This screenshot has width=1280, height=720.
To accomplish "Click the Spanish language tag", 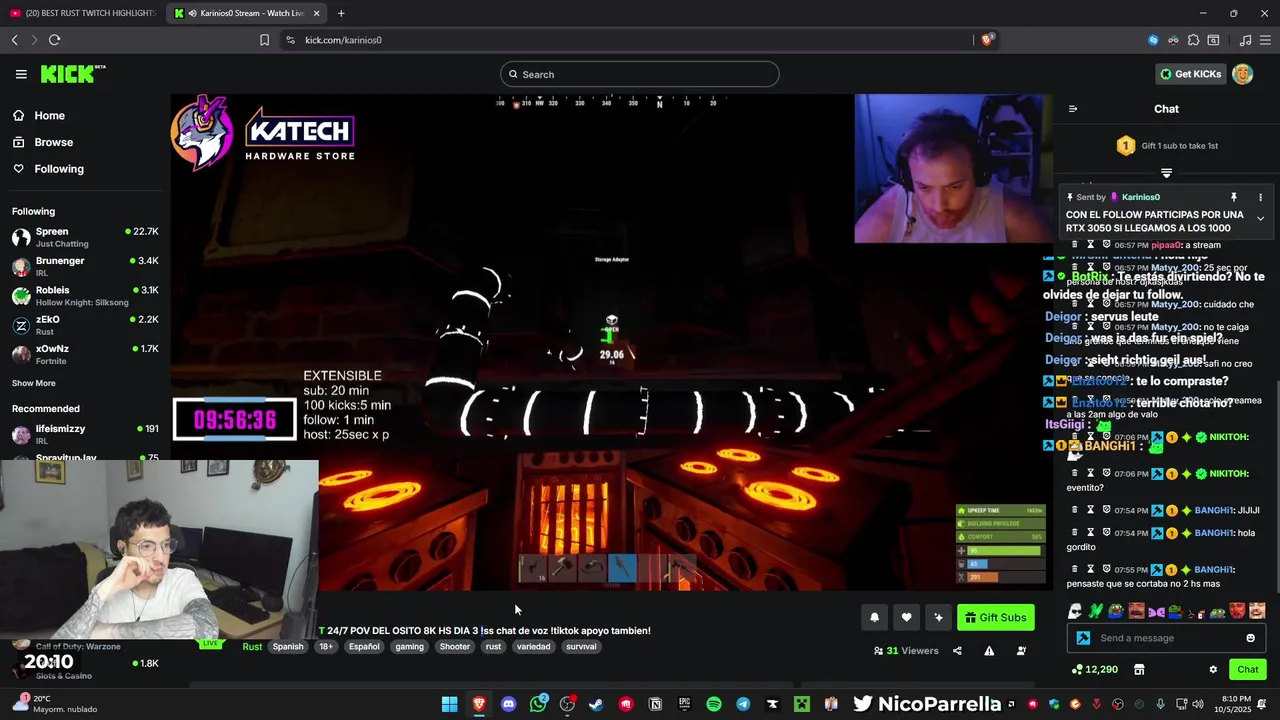I will (288, 647).
